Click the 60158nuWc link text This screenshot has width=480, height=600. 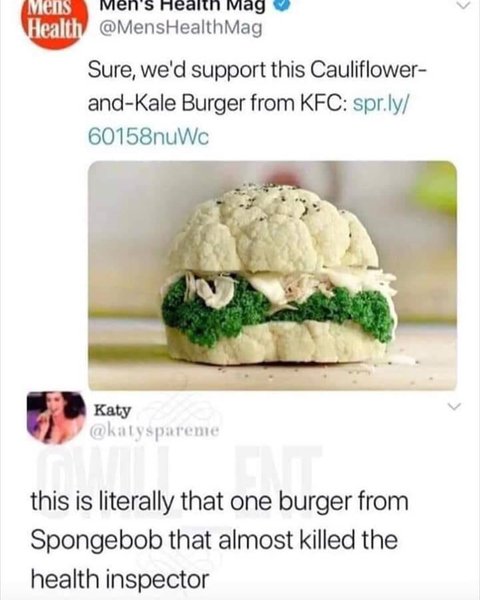149,137
